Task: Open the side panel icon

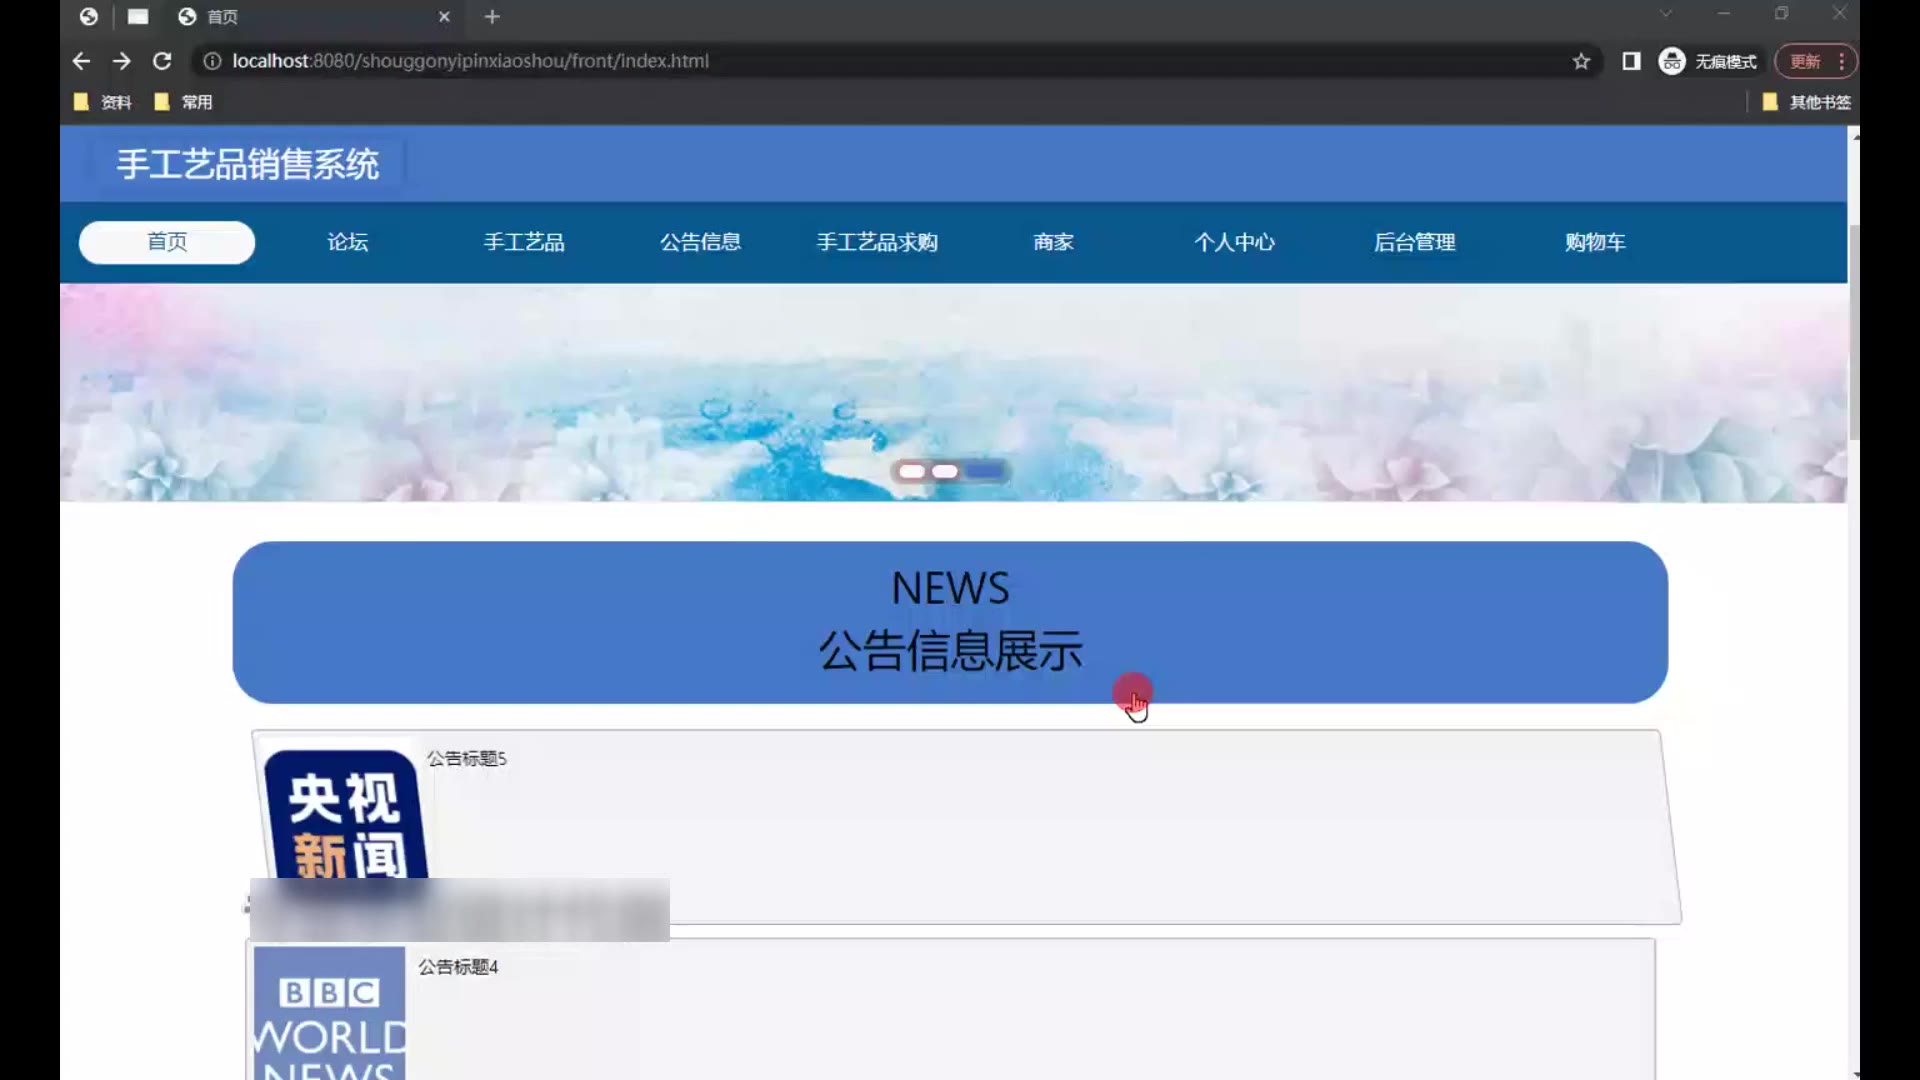Action: click(x=1631, y=61)
